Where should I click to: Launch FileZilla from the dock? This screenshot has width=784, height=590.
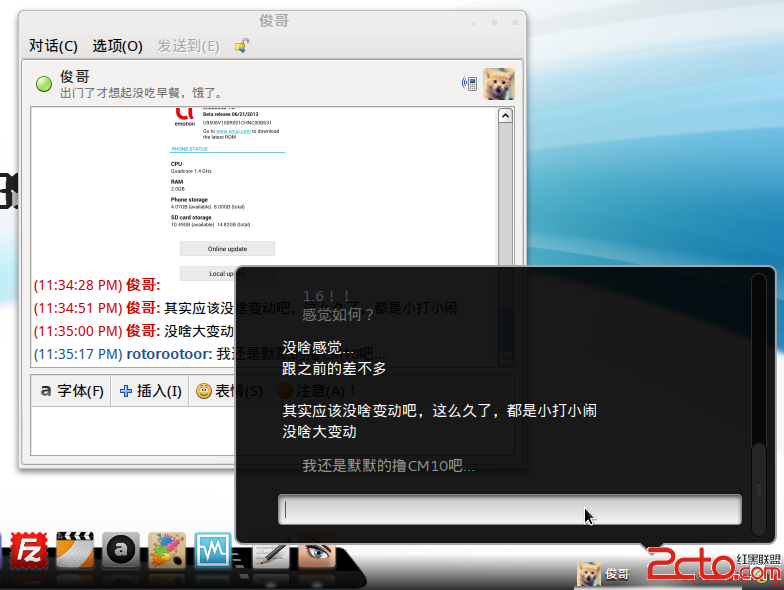(29, 551)
